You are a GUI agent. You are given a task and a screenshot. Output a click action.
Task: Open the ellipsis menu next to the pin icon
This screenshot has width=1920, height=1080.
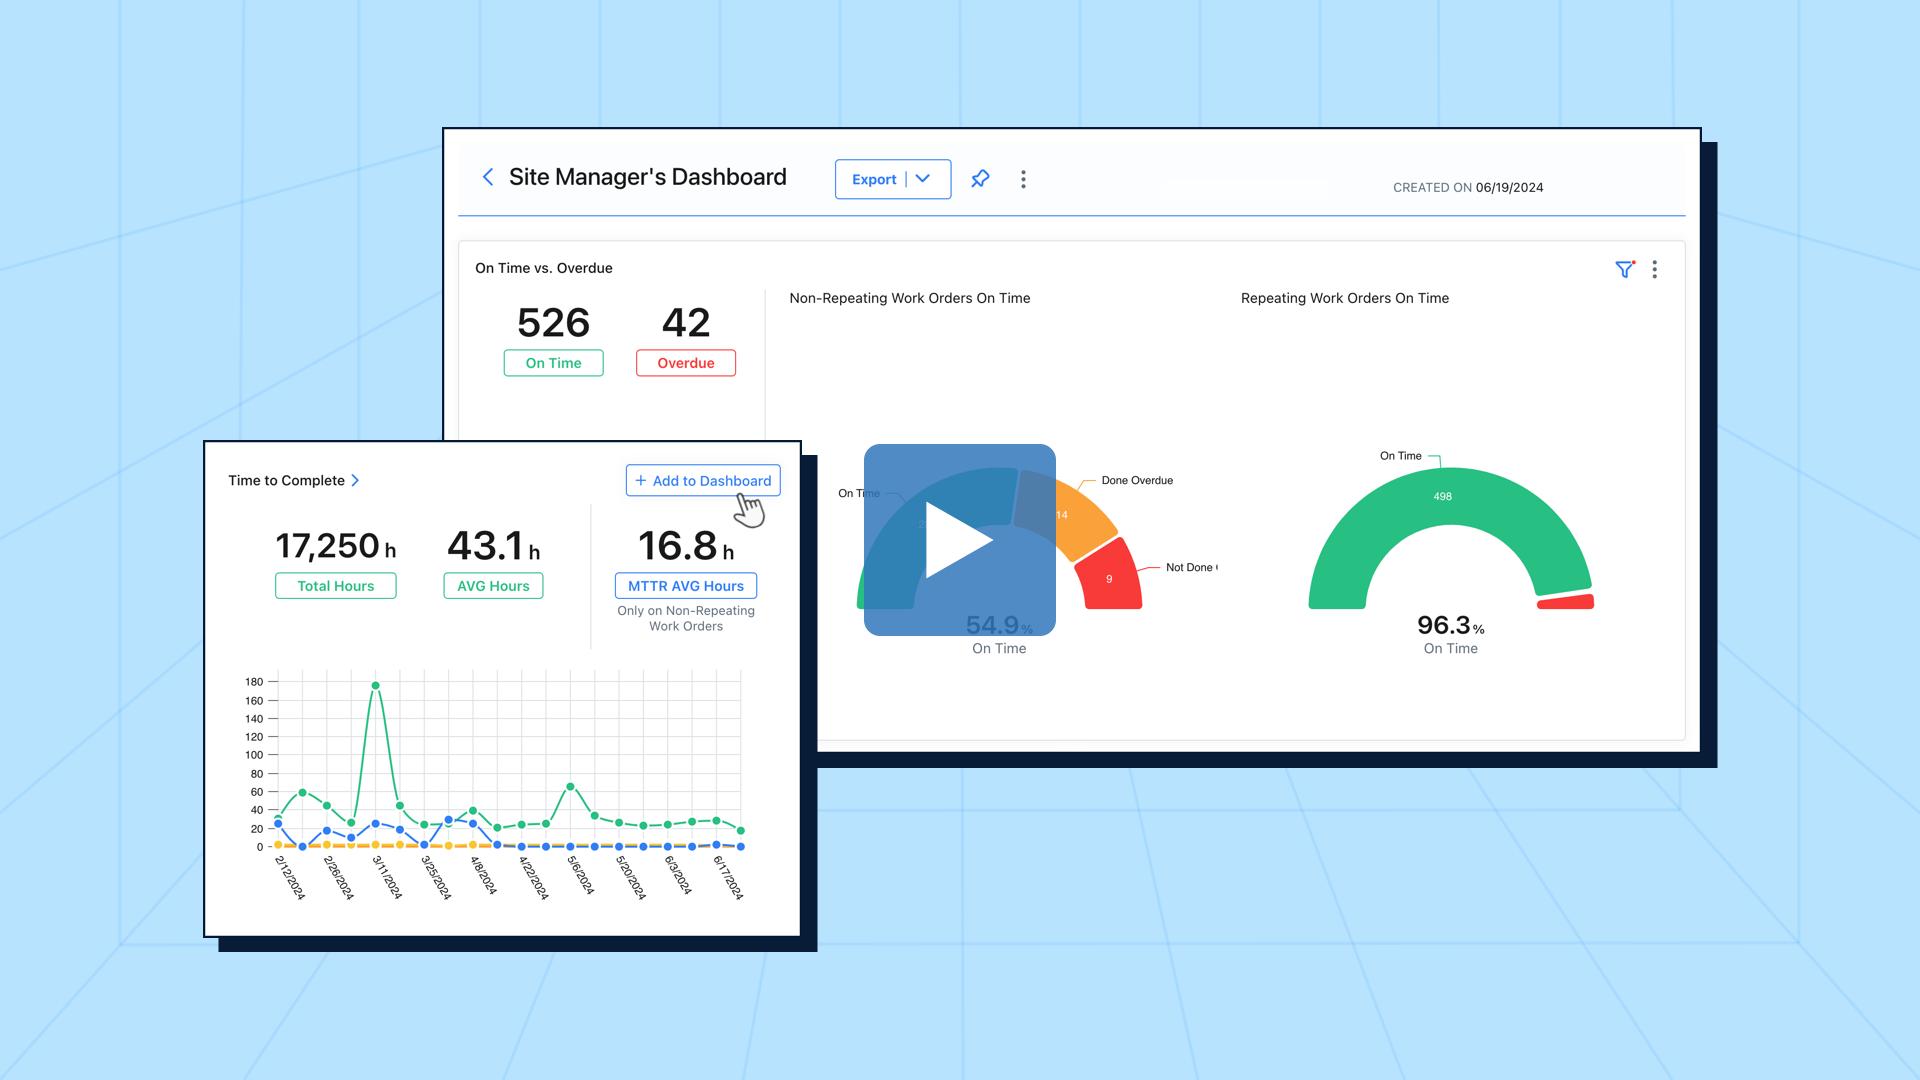pyautogui.click(x=1023, y=178)
